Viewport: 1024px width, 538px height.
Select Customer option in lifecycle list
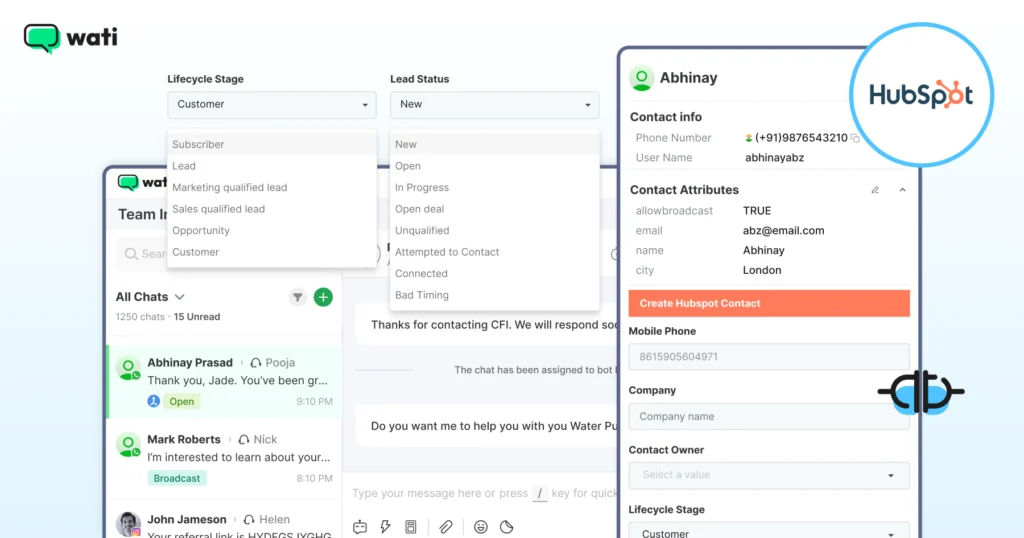pyautogui.click(x=272, y=252)
